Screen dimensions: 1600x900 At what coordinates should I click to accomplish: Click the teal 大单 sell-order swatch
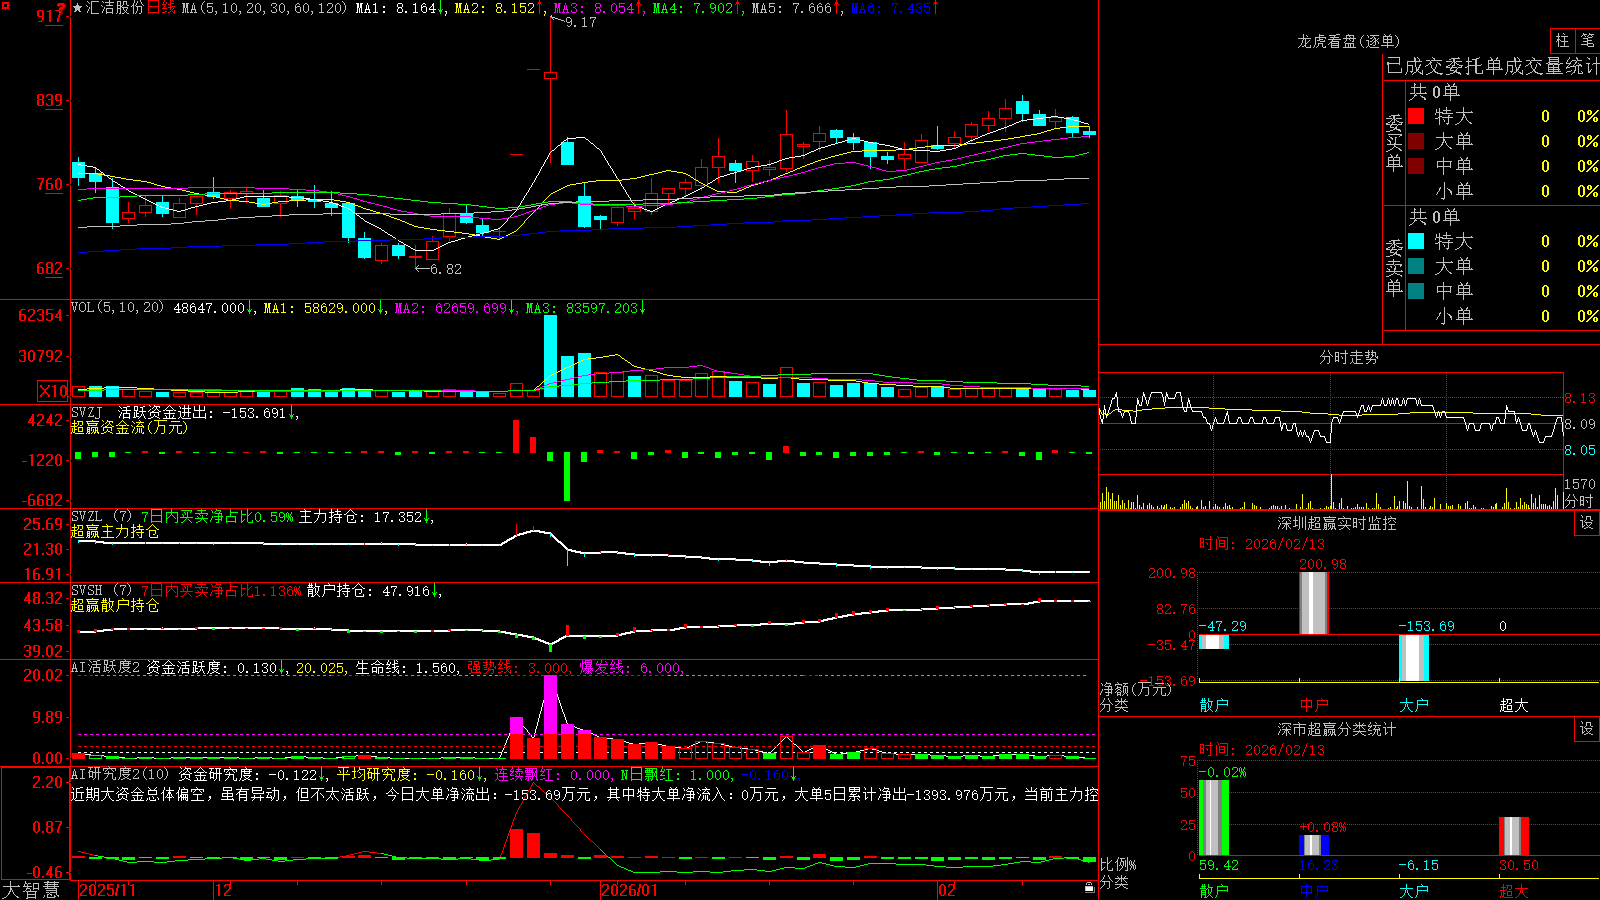coord(1416,266)
